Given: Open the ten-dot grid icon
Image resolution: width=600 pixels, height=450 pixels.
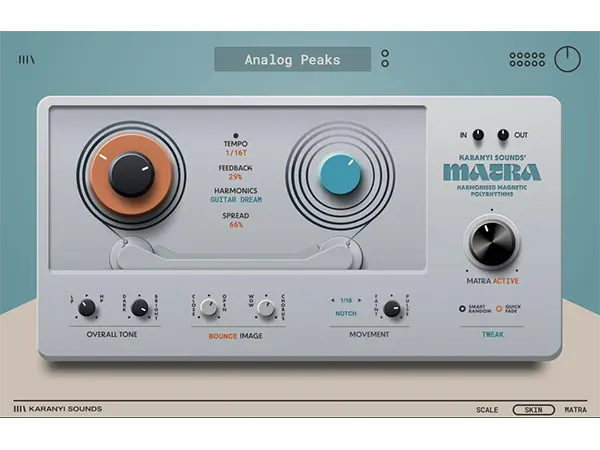Looking at the screenshot, I should tap(527, 60).
